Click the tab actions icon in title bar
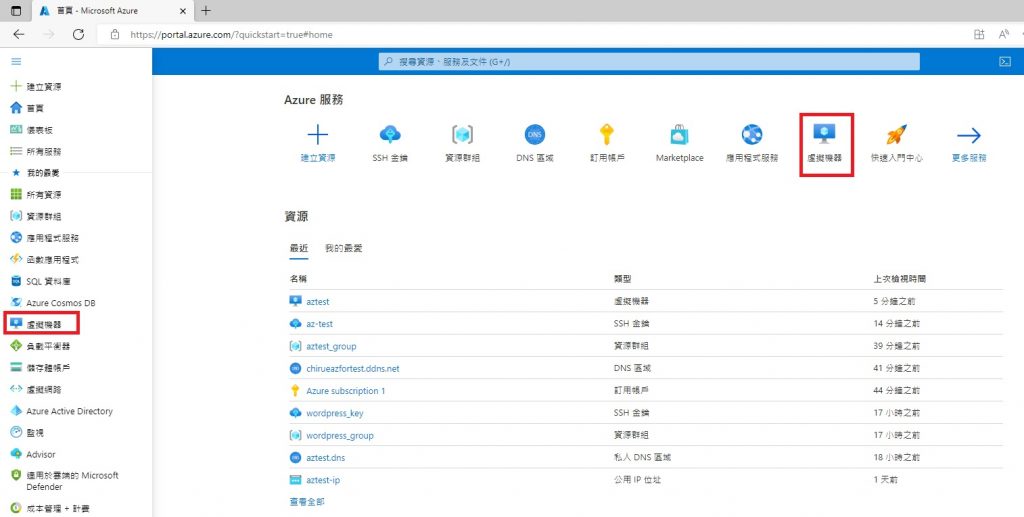1024x517 pixels. [16, 10]
